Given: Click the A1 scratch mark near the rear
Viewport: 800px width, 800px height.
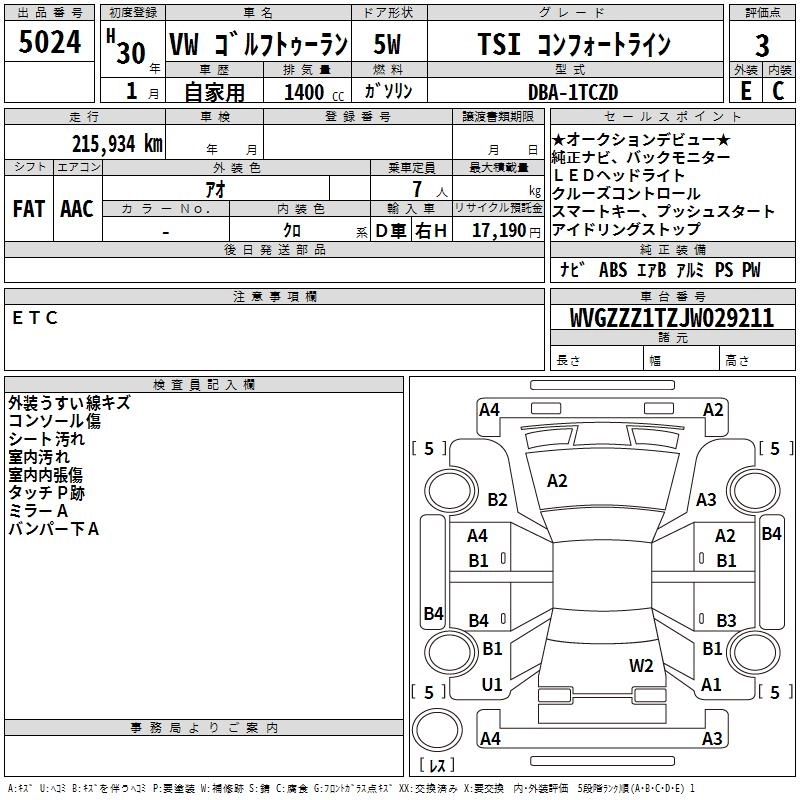Looking at the screenshot, I should 711,685.
